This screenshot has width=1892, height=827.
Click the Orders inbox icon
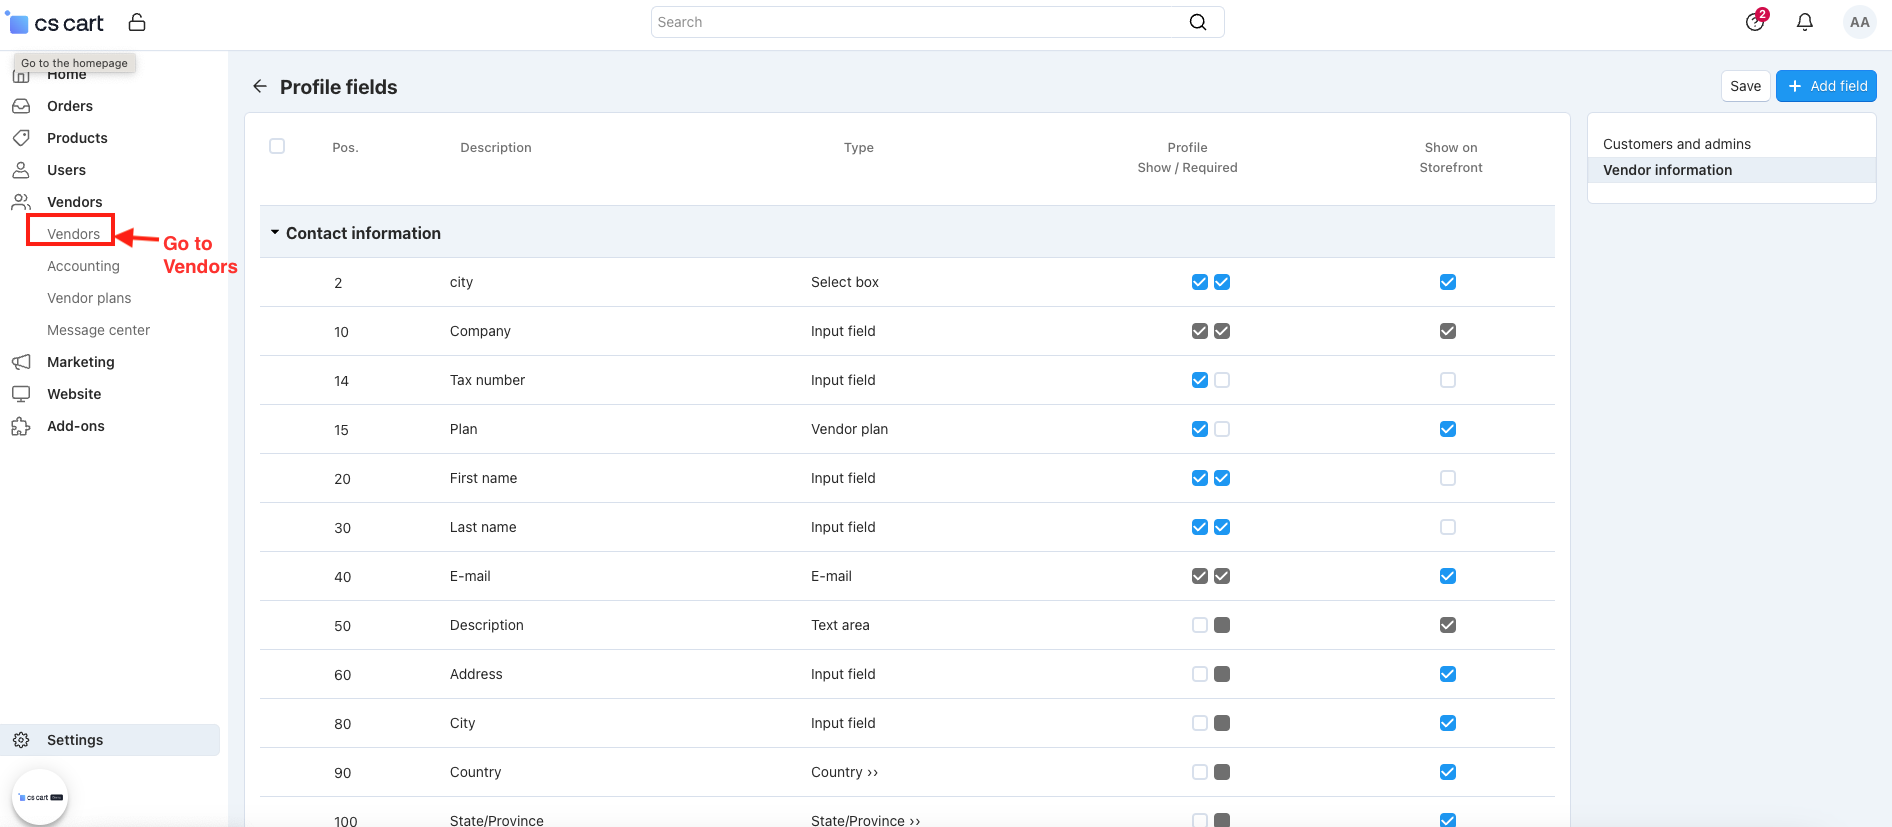pos(21,106)
